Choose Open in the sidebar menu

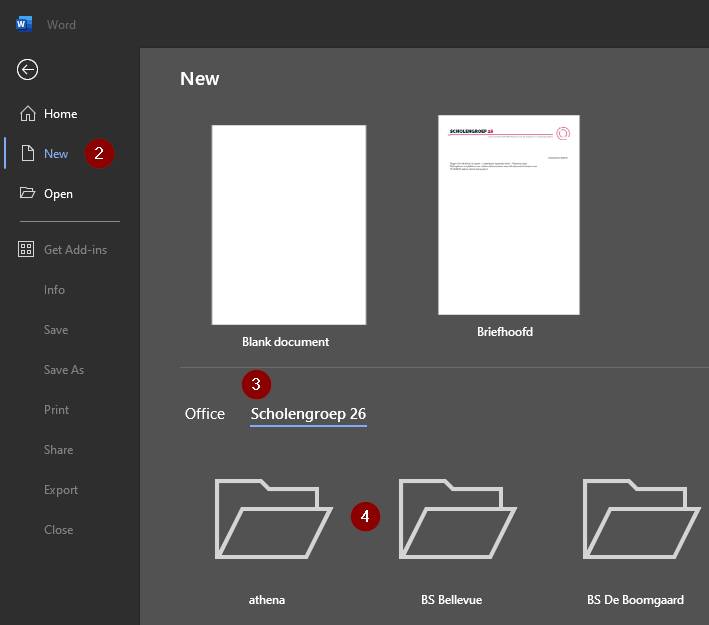pos(58,194)
